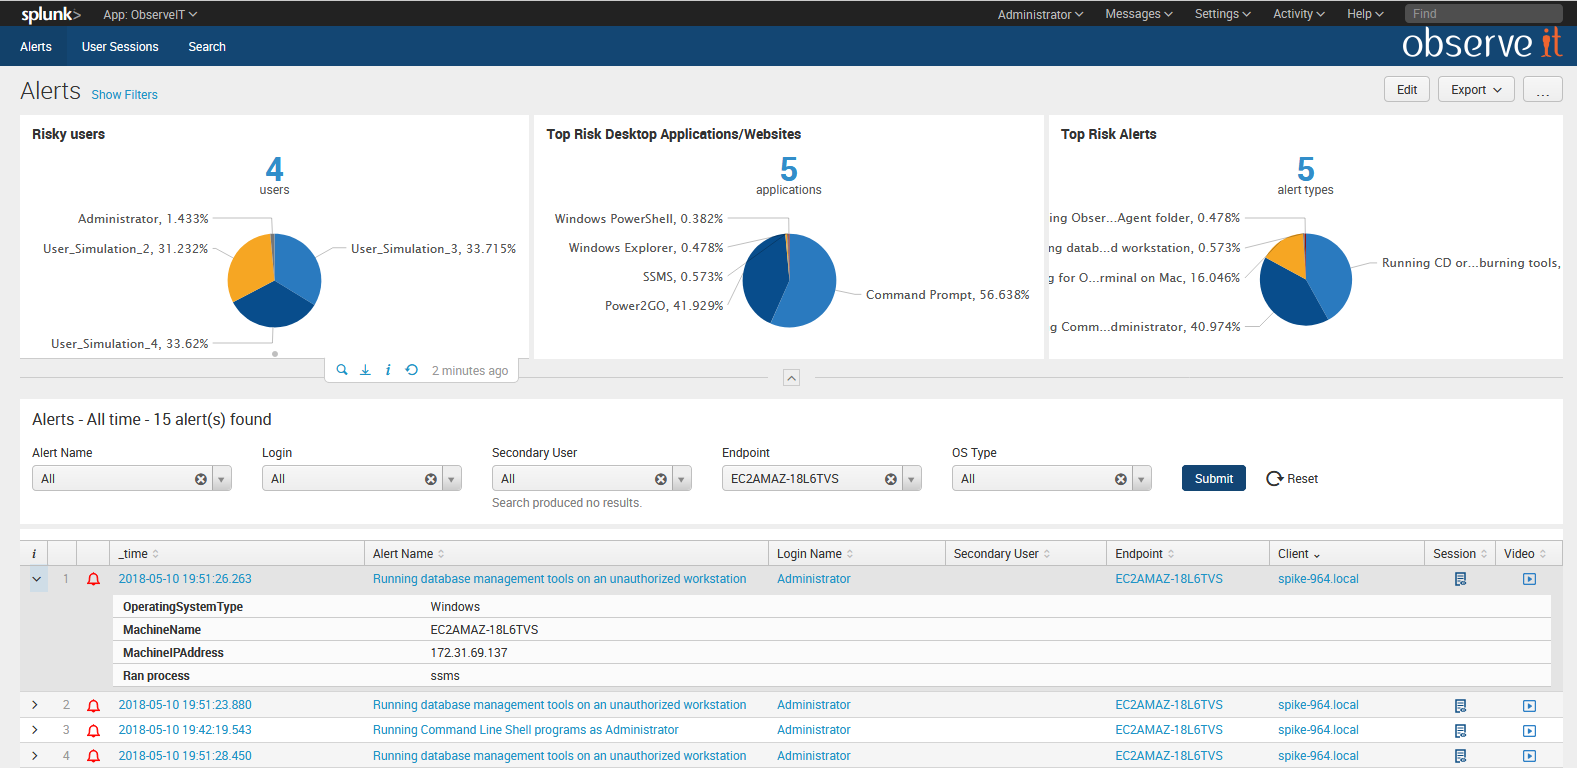Open the Alert Name filter dropdown
Screen dimensions: 1577x768
tap(222, 479)
